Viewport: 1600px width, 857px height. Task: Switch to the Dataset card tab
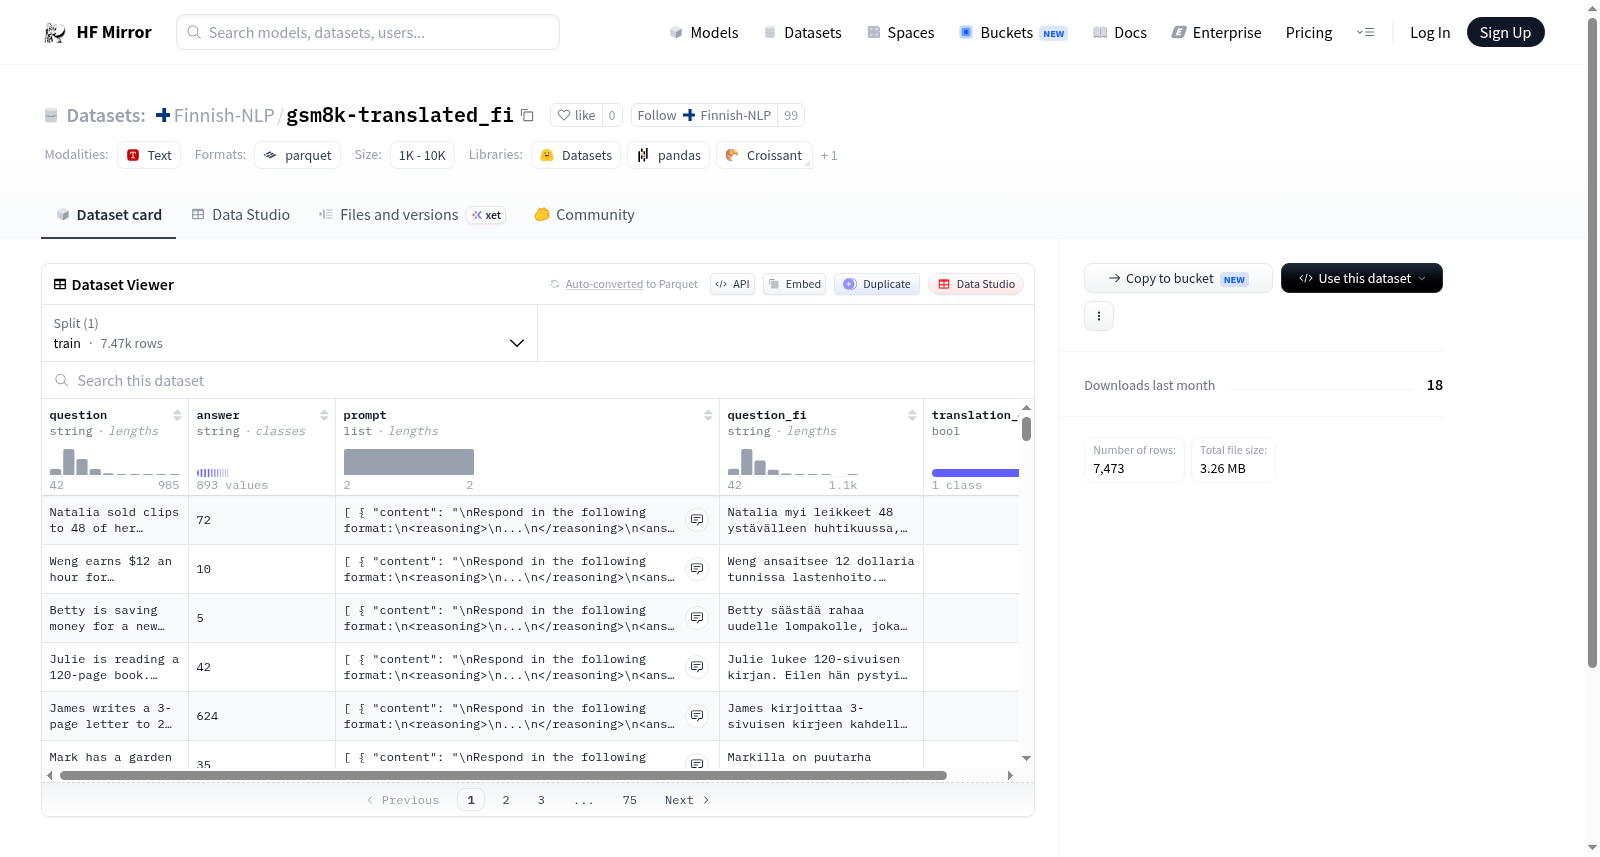click(x=109, y=215)
